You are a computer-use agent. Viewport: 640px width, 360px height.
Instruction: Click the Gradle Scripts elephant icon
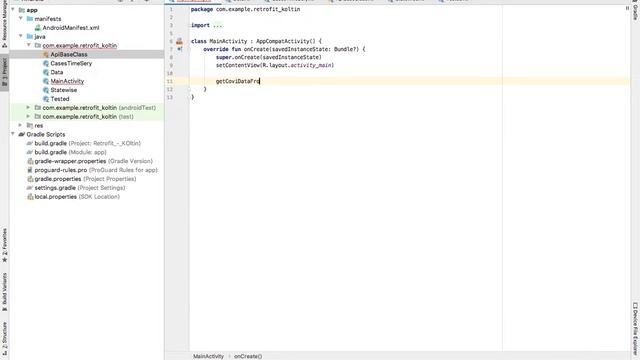tap(22, 134)
